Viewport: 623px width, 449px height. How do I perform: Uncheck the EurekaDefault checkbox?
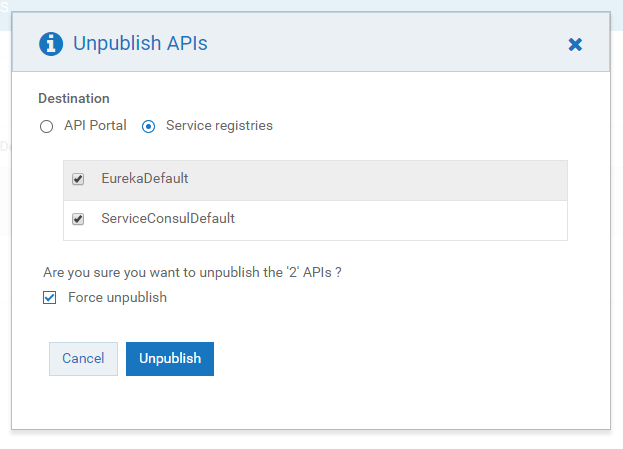(x=78, y=179)
